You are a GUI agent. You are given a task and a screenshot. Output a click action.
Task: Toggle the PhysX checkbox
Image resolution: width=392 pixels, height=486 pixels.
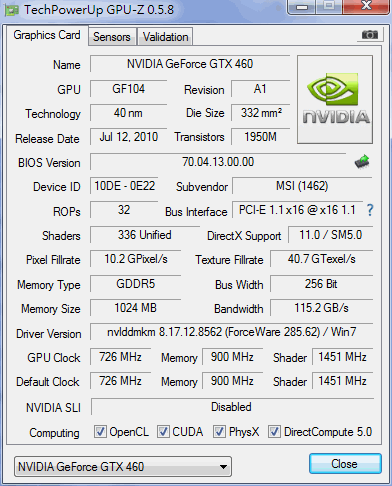click(219, 431)
